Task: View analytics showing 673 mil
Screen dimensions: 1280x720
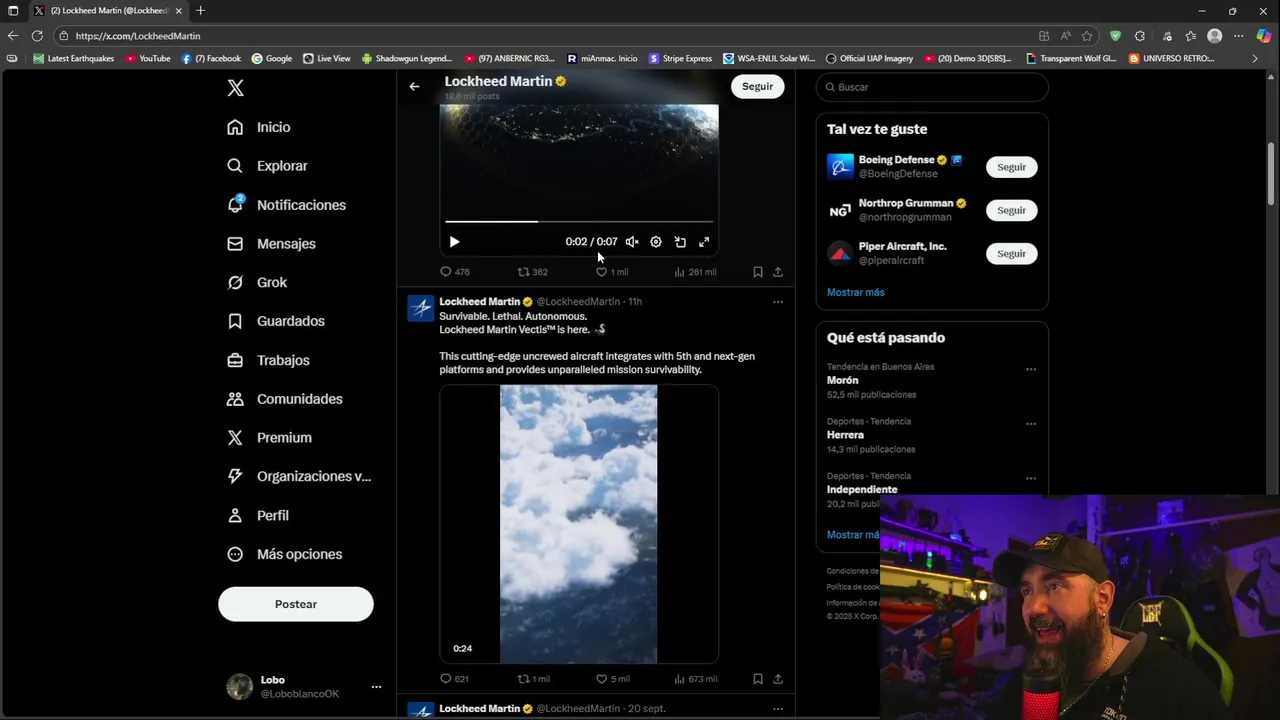Action: pyautogui.click(x=695, y=679)
